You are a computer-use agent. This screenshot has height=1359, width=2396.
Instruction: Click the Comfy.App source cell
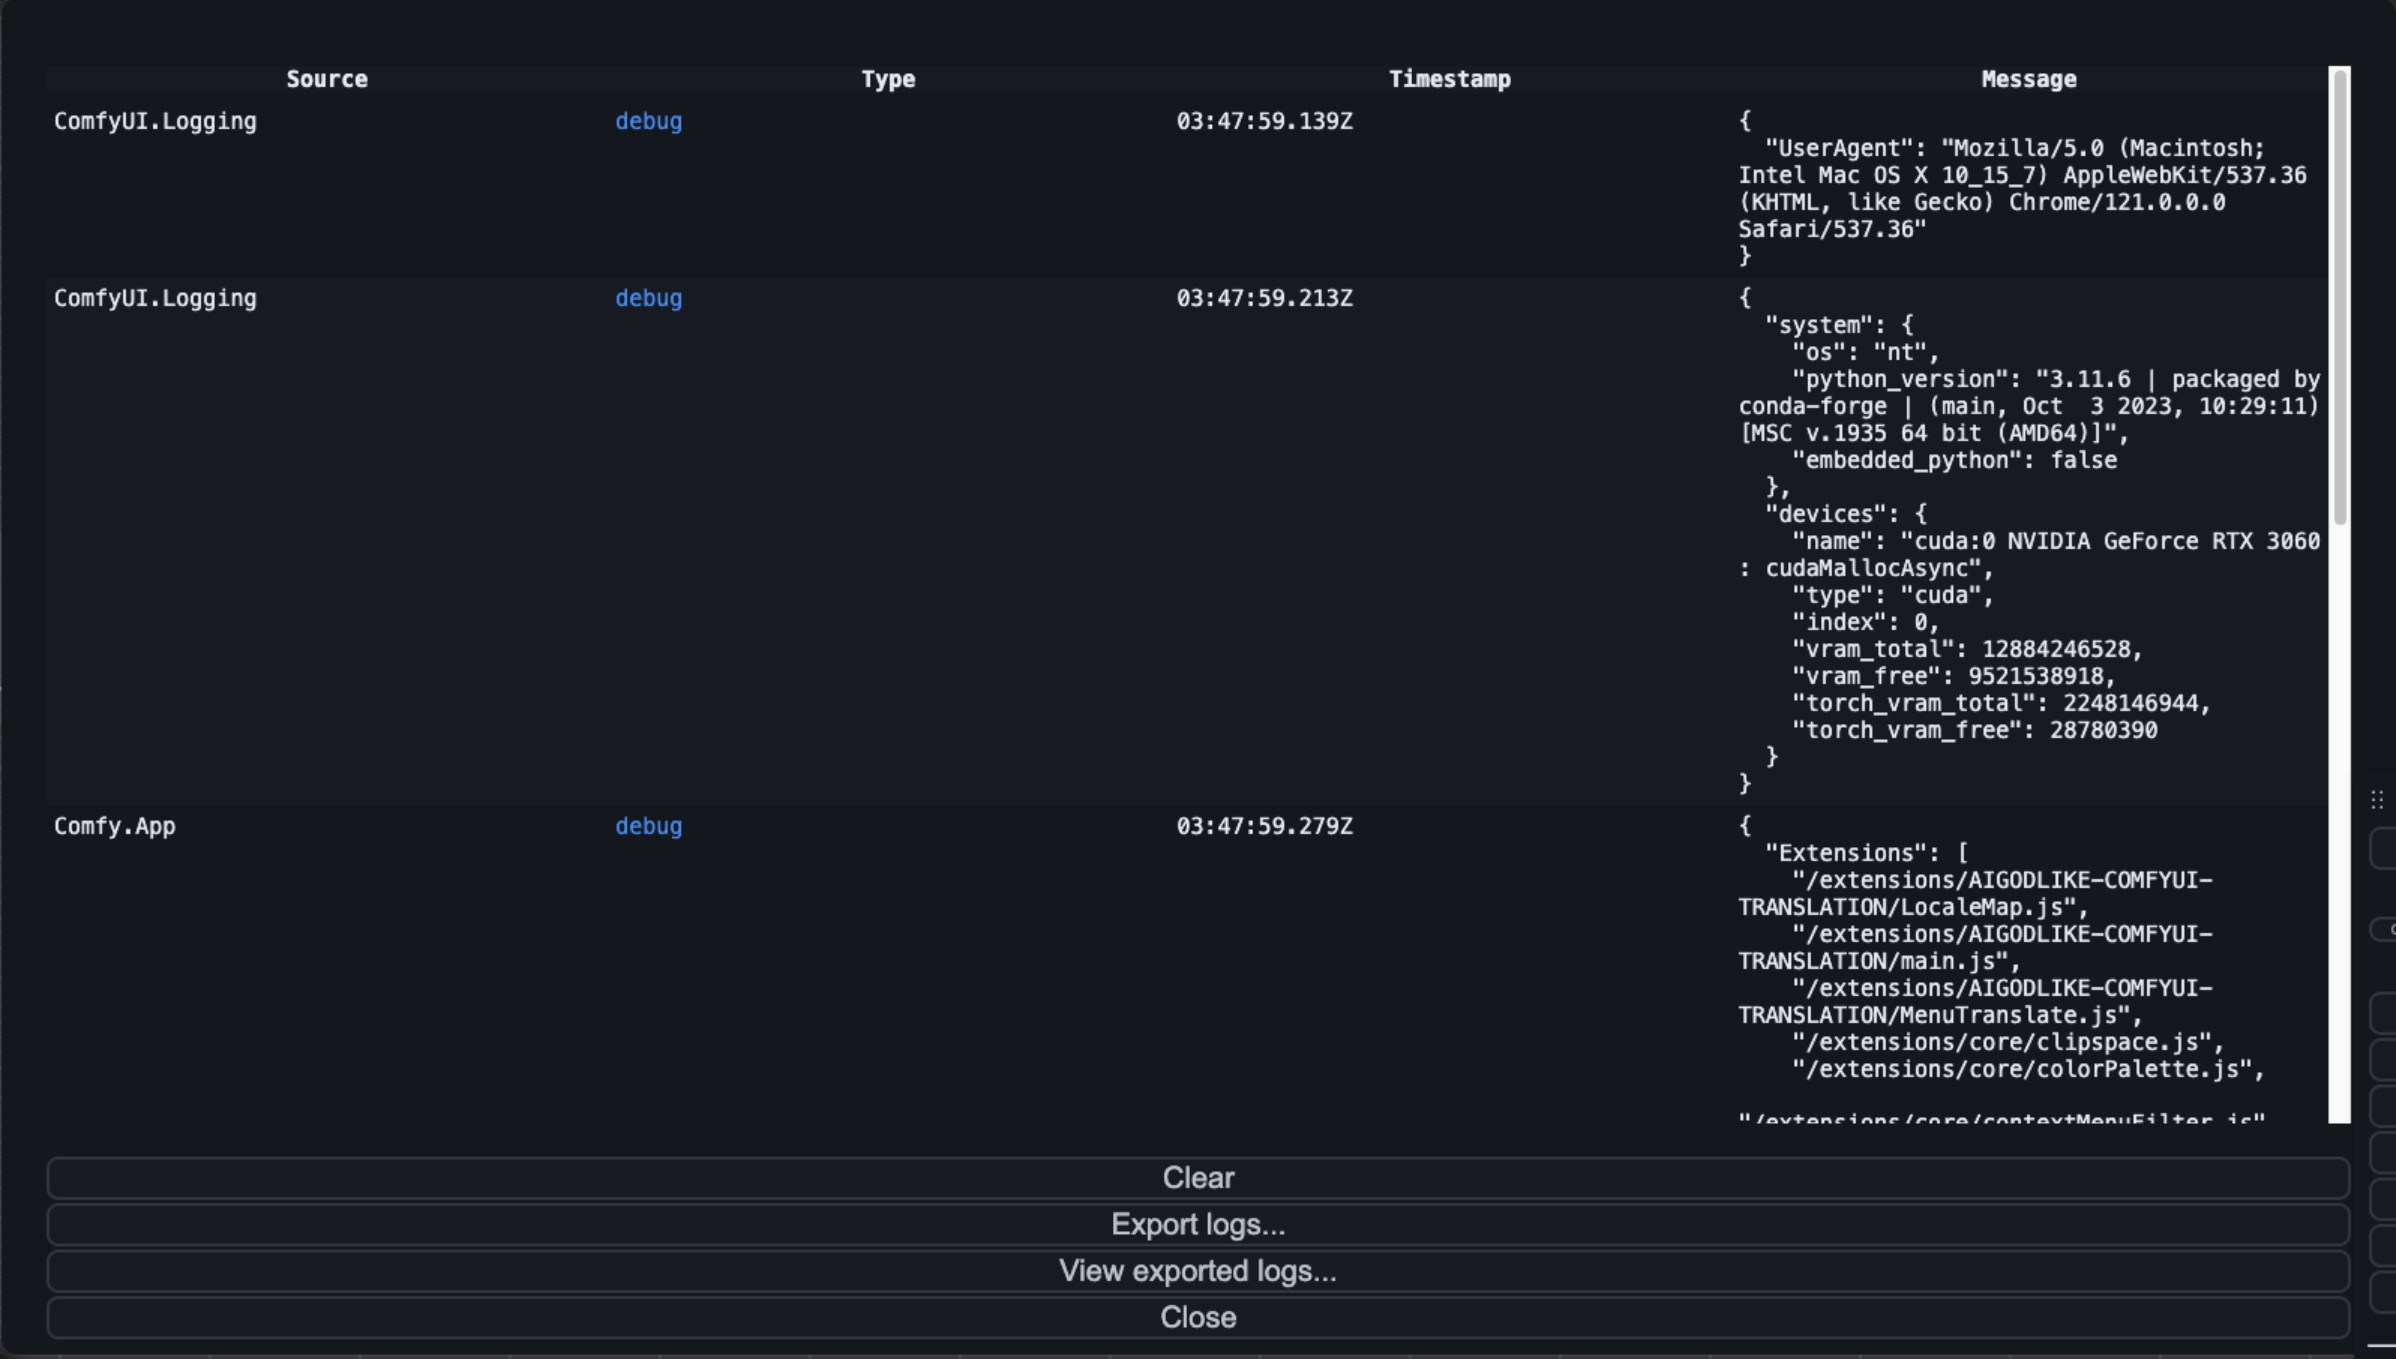(115, 826)
